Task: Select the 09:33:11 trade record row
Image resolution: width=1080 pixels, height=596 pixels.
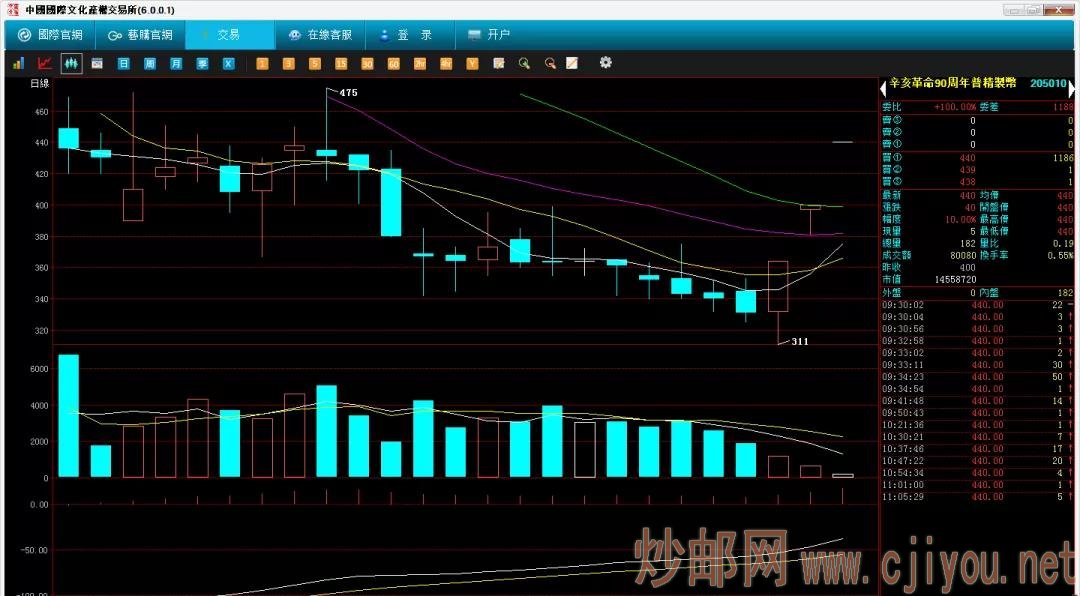Action: tap(977, 364)
